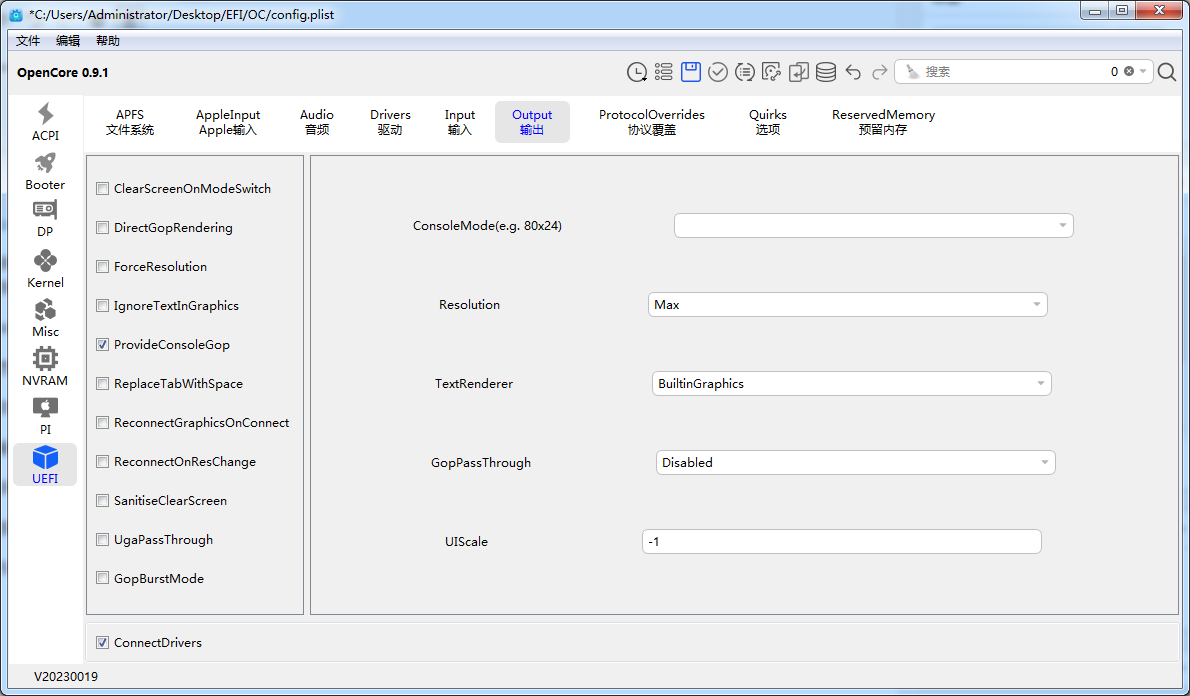Click the clock history icon in toolbar

(637, 72)
